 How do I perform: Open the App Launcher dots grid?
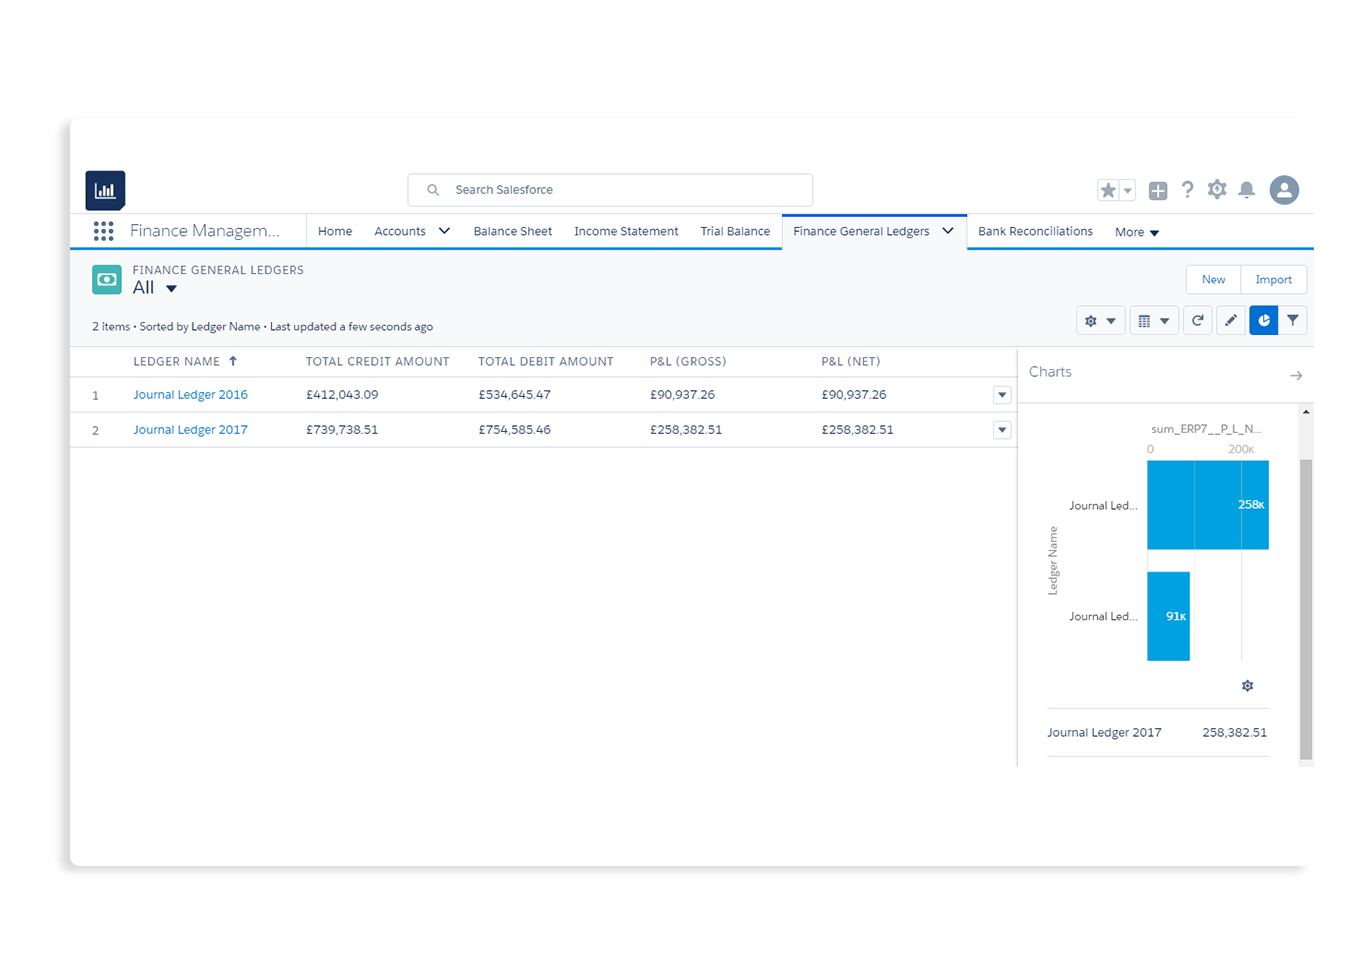pos(103,231)
